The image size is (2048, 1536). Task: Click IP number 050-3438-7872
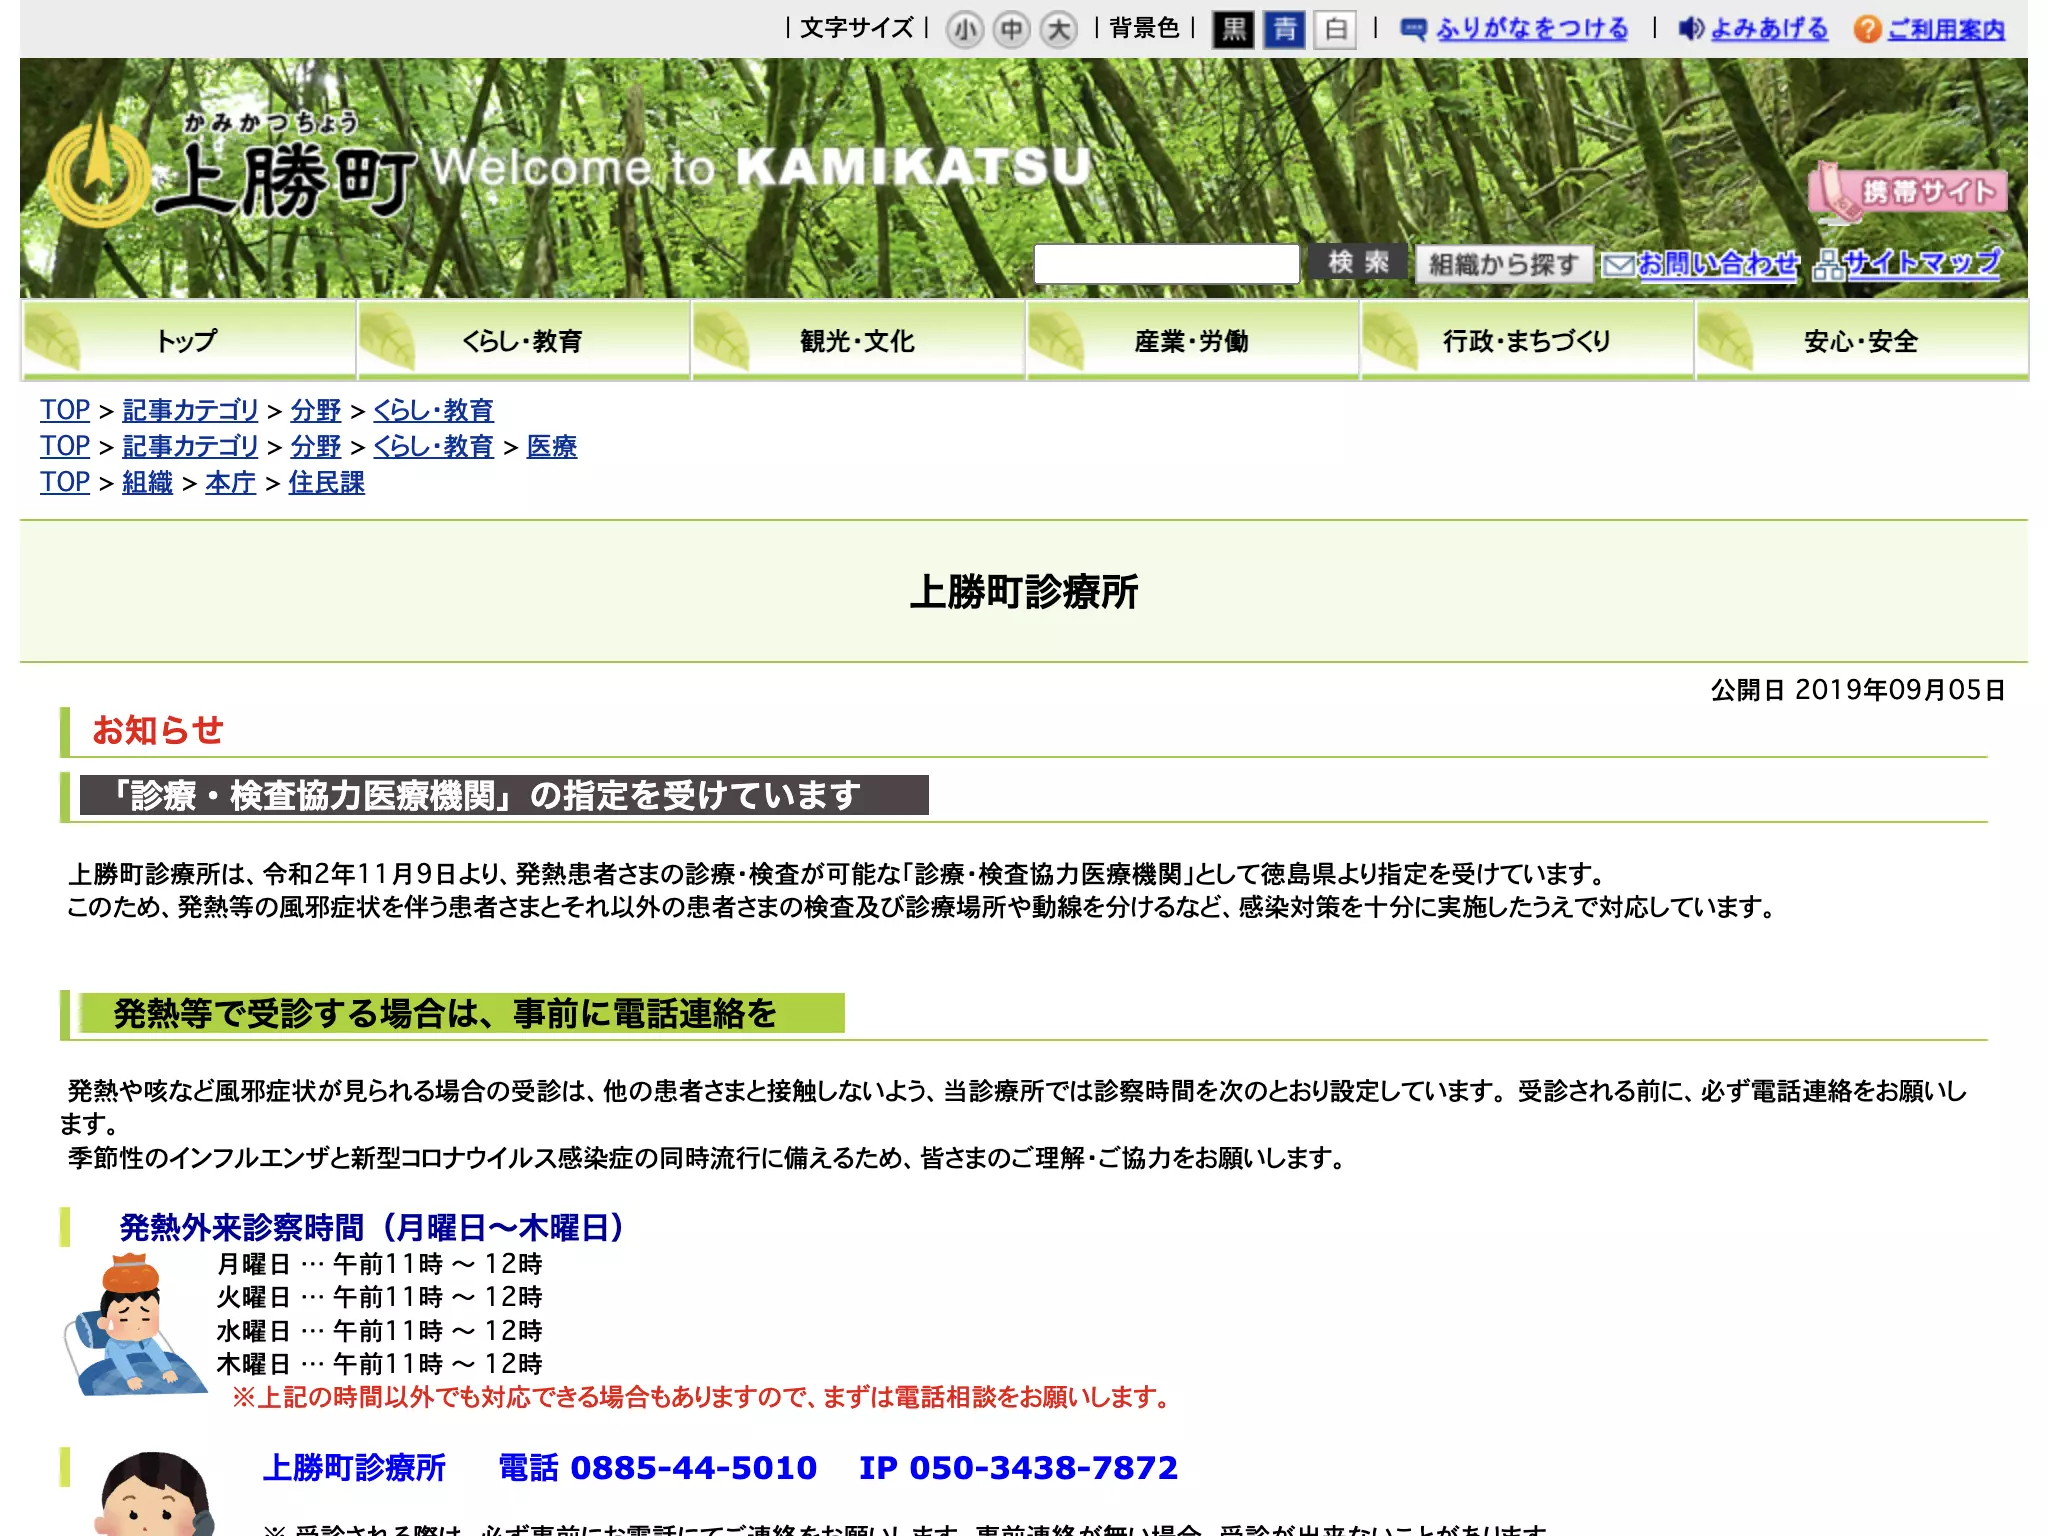point(1043,1467)
